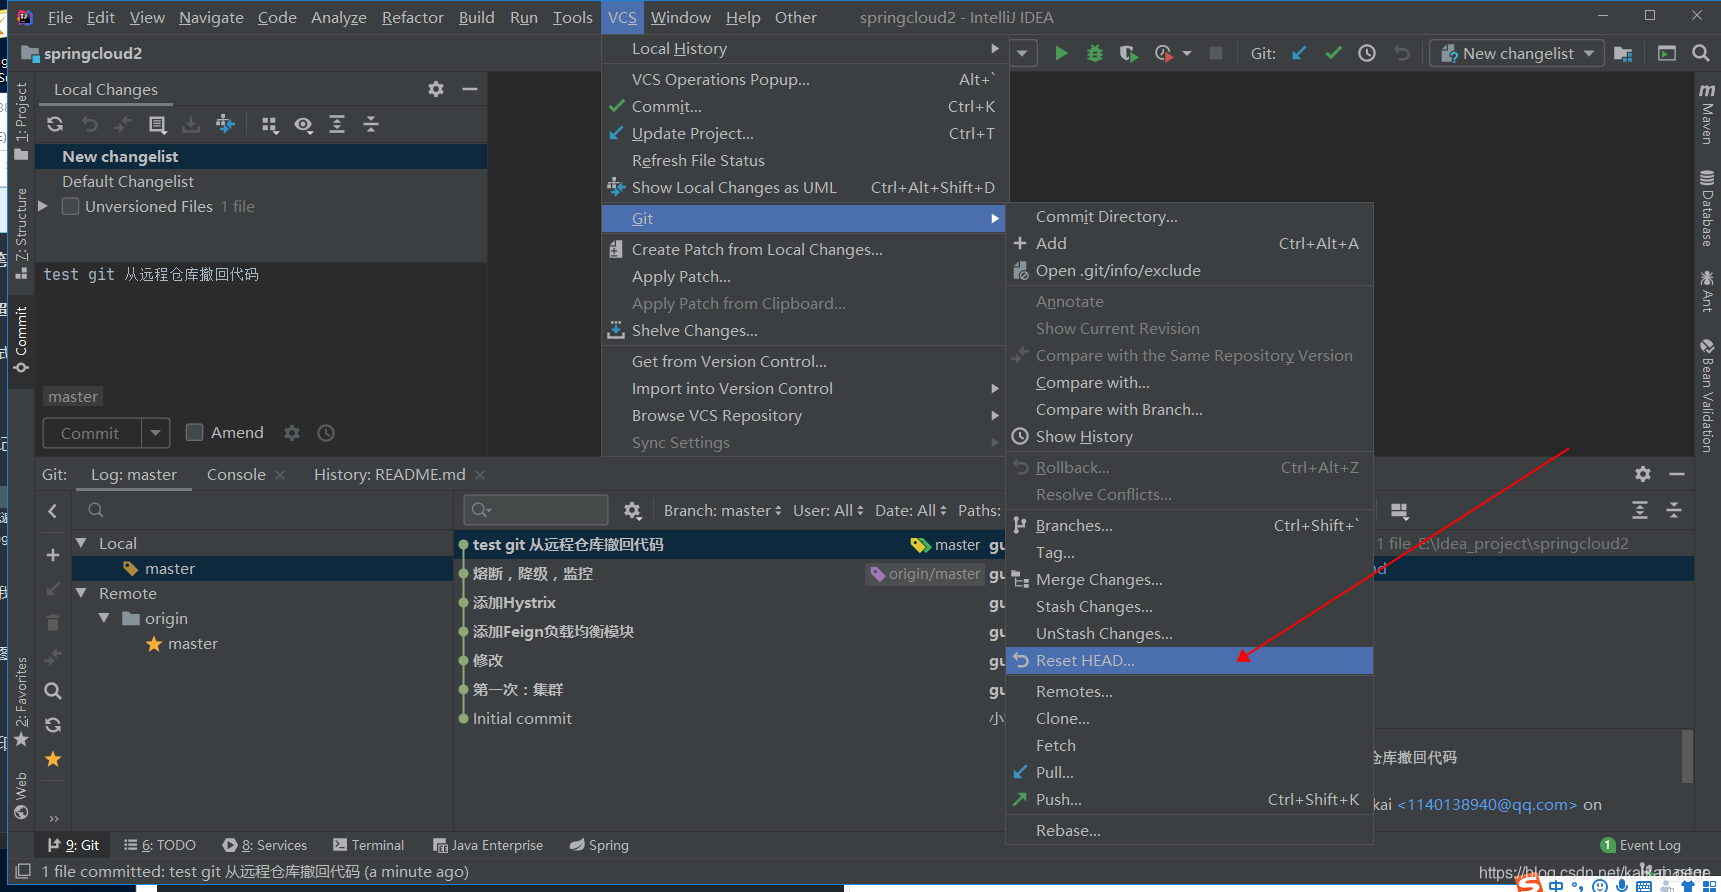
Task: Toggle preview eye icon in Local Changes
Action: (303, 124)
